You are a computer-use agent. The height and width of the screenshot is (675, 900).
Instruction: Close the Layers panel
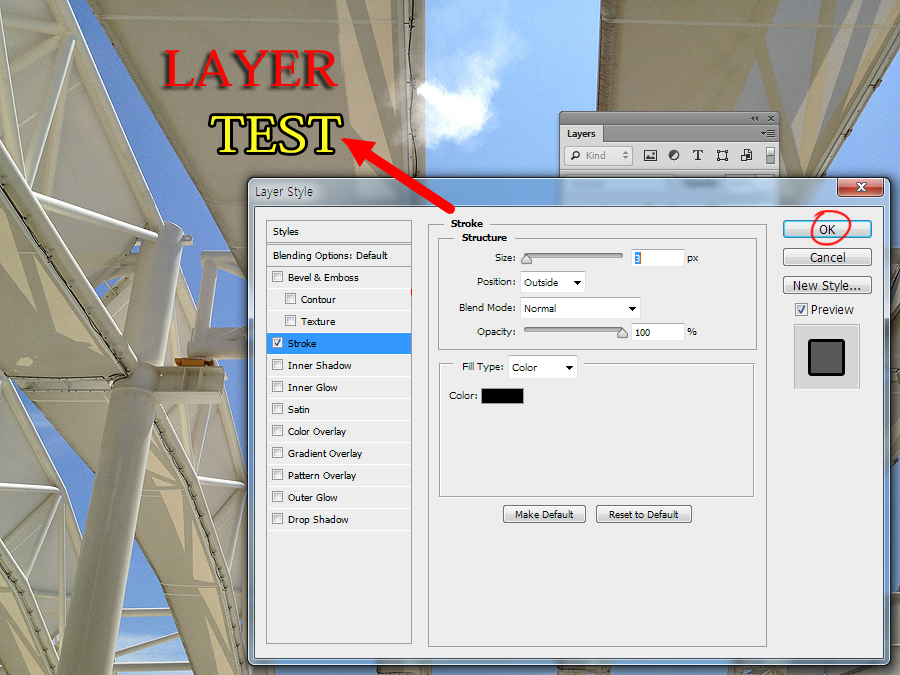click(771, 118)
